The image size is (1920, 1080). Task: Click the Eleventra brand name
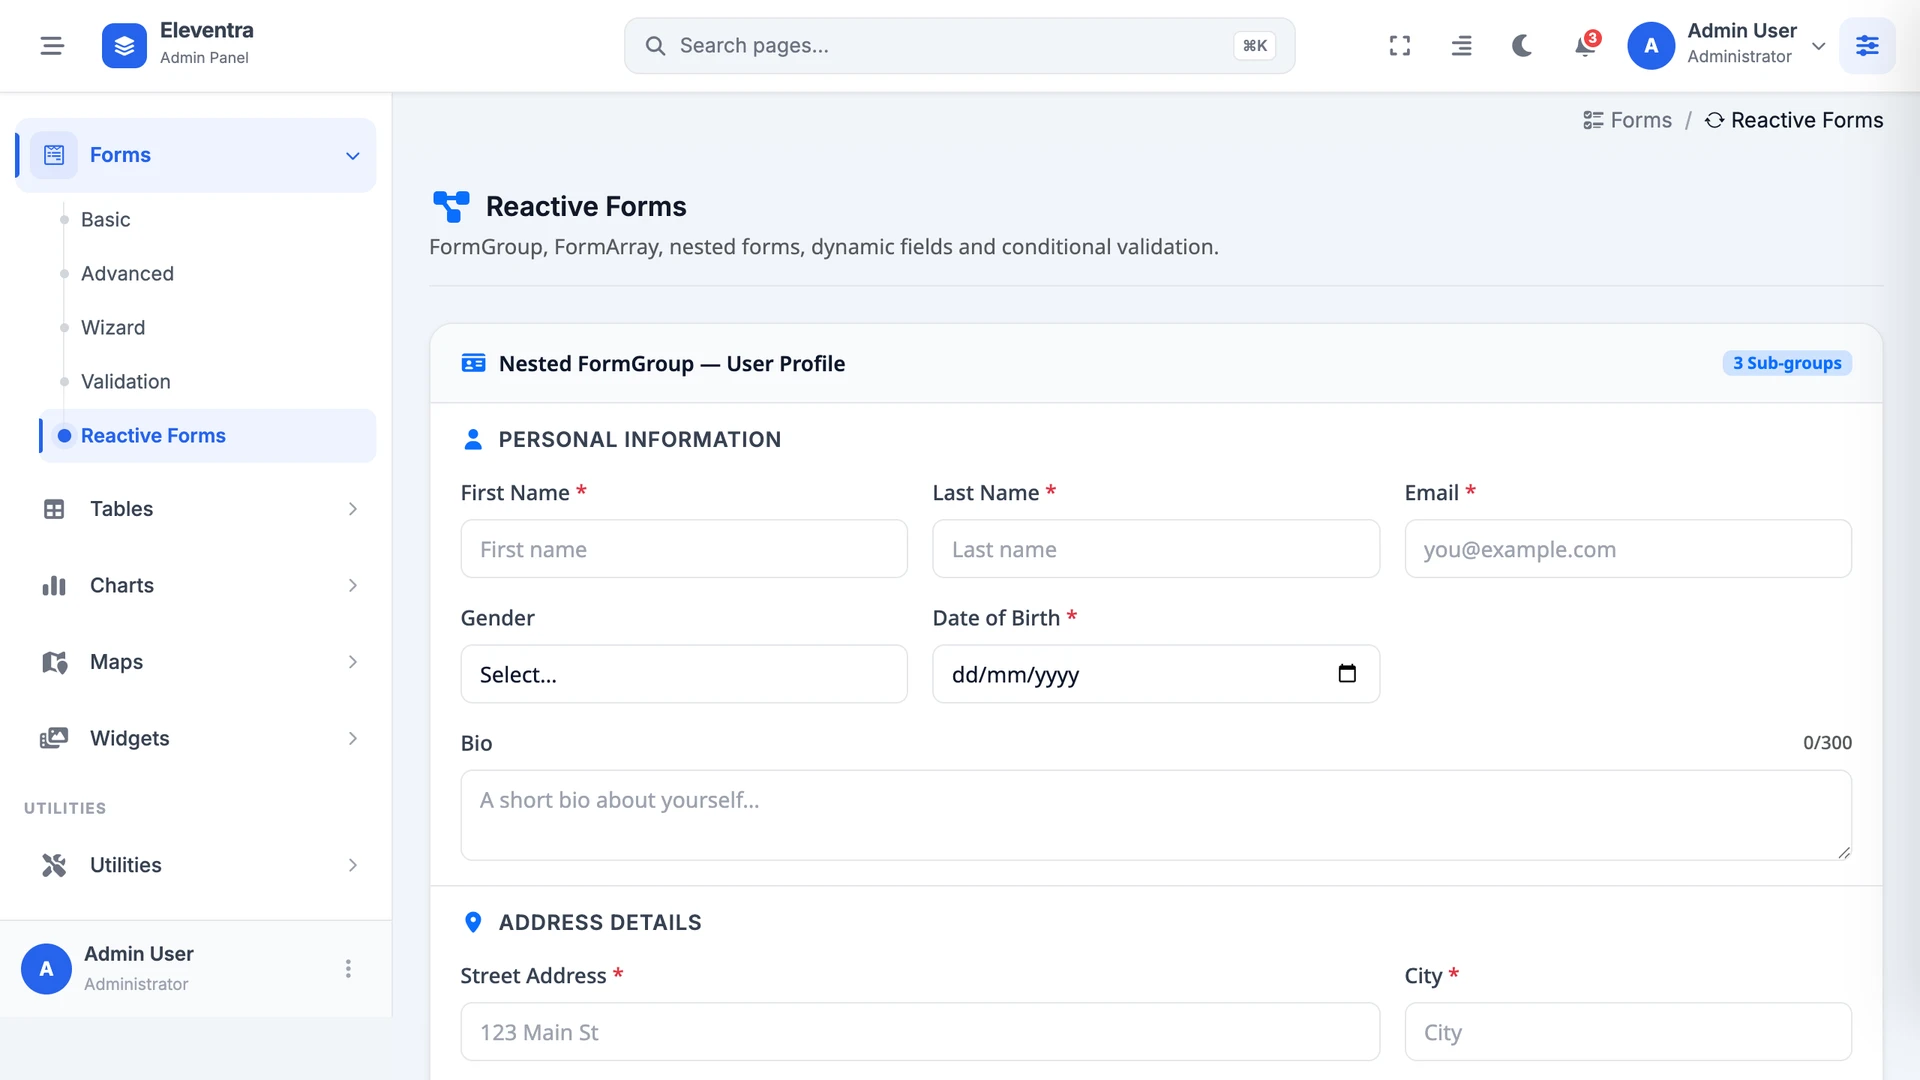pyautogui.click(x=207, y=31)
